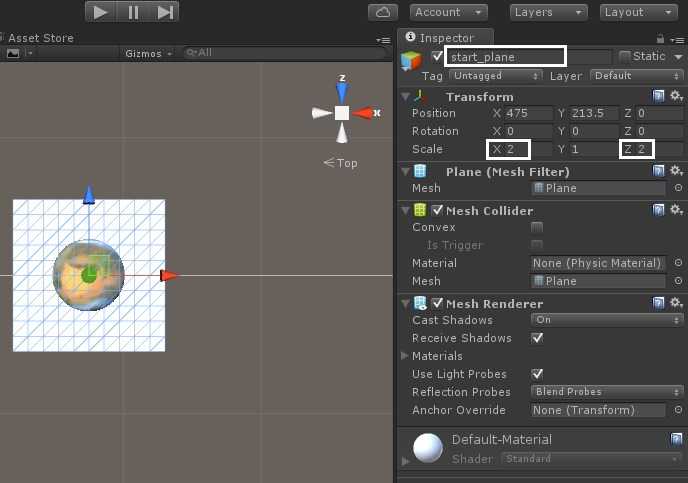Open the Cast Shadows dropdown
The image size is (688, 483).
pos(607,320)
